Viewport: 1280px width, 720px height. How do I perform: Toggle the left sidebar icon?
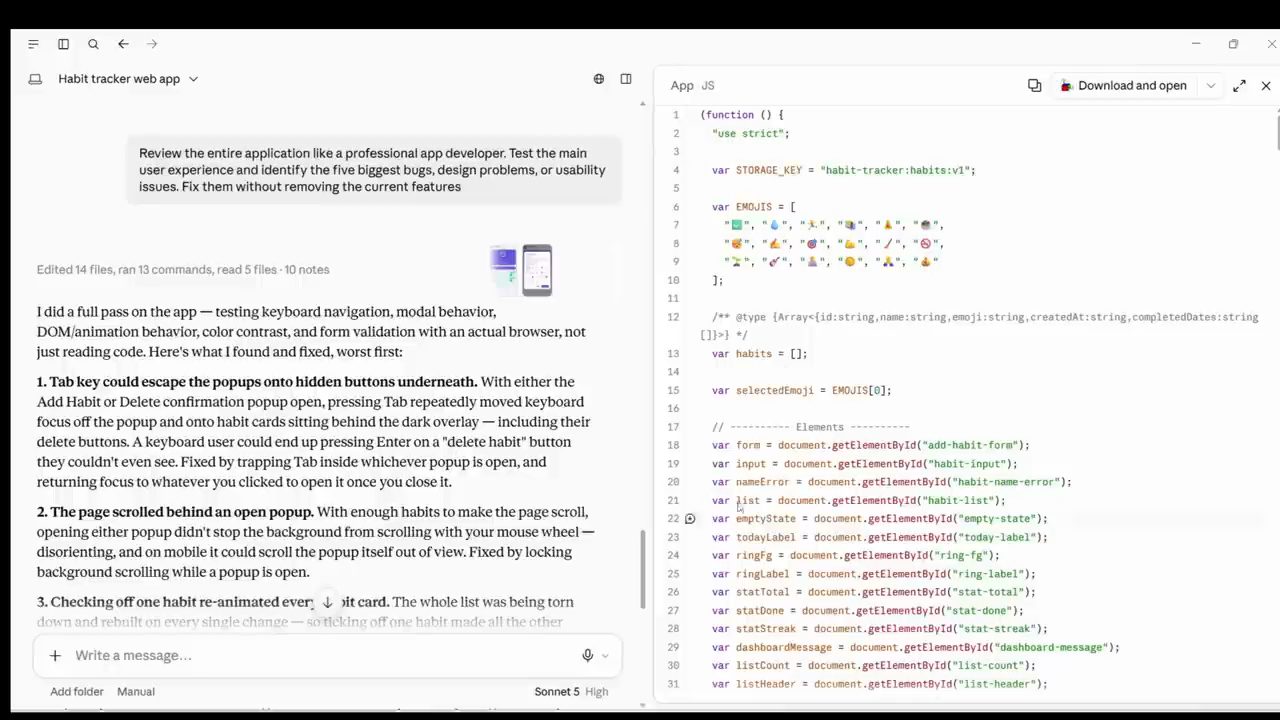63,44
